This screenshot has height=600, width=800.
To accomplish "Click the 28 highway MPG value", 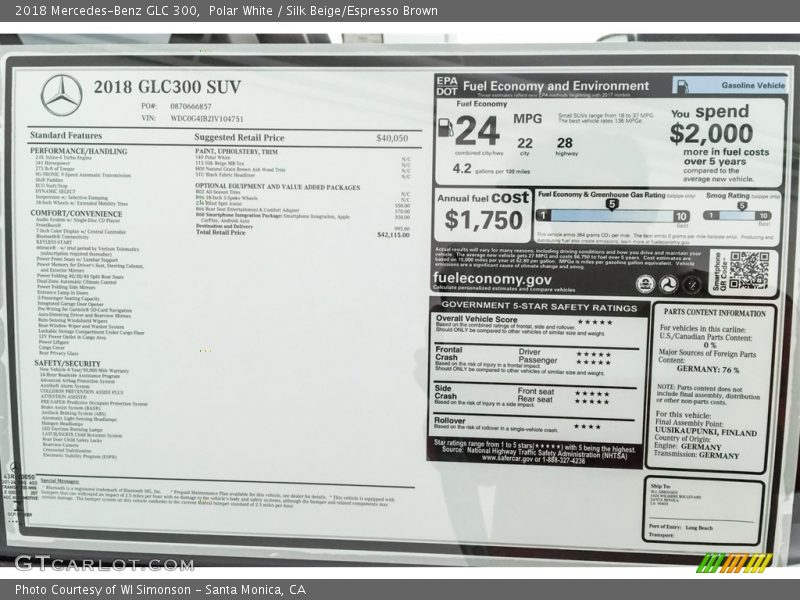I will 565,143.
